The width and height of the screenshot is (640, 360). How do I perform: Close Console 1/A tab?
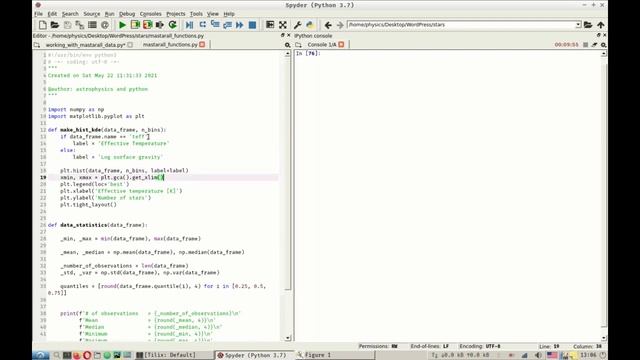341,45
